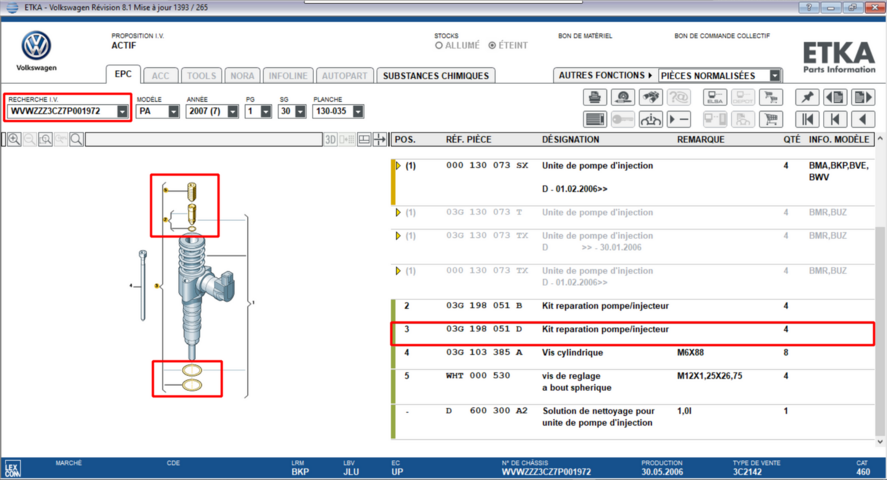Switch to the TOOLS tab
This screenshot has width=887, height=480.
(201, 76)
